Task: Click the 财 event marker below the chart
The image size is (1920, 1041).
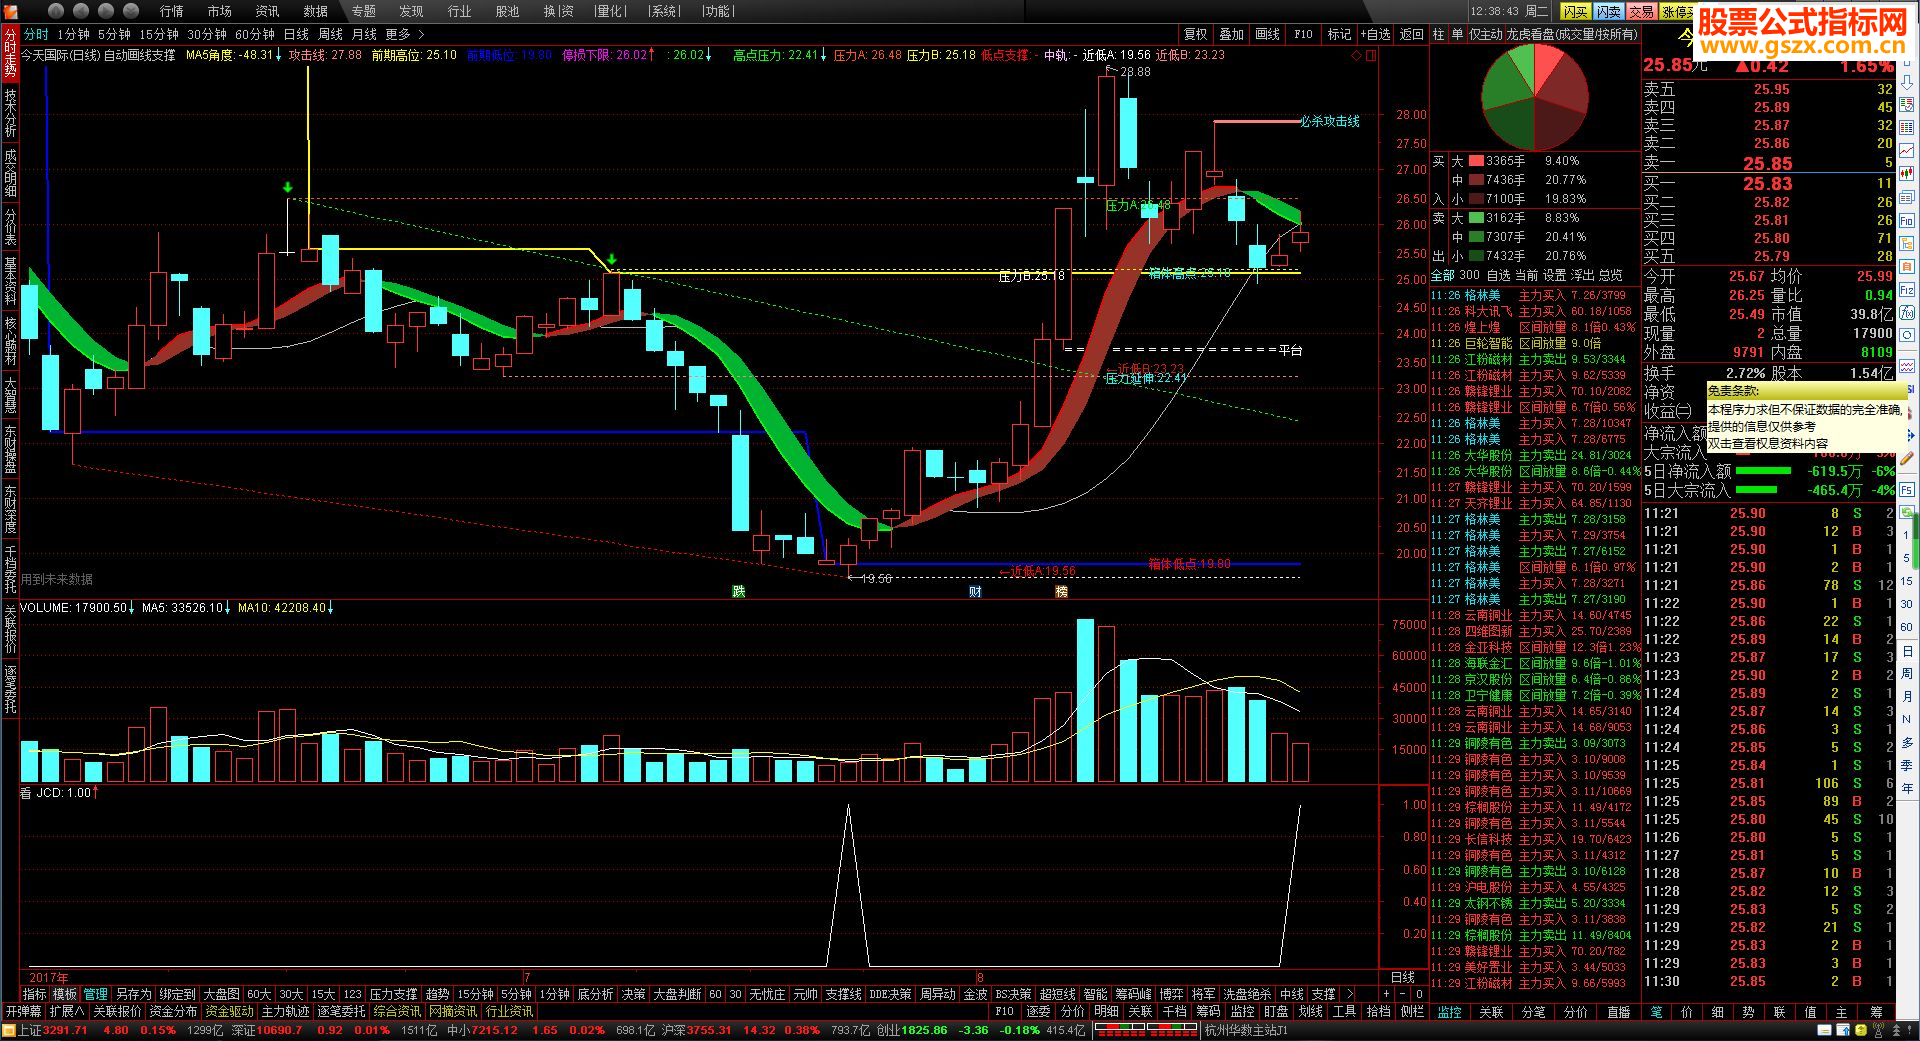Action: coord(975,592)
